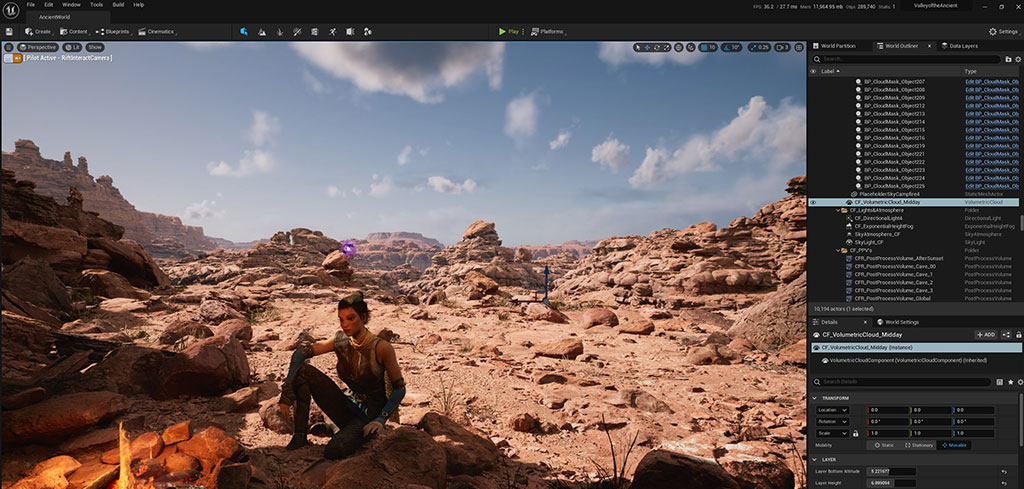Collapse the CF_PPV's folder
Screen dimensions: 1024x489
838,250
